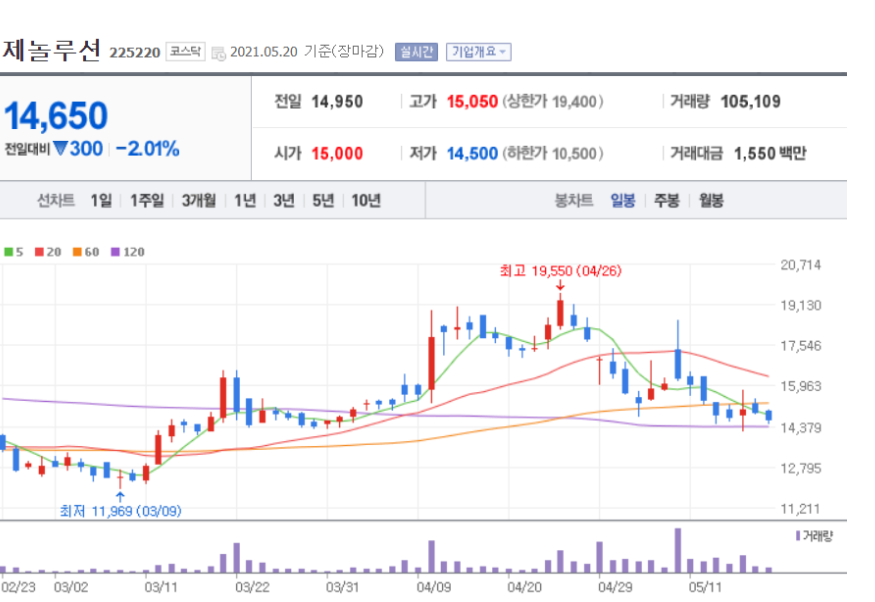Click the 거래량 volume legend marker
875x602 pixels.
point(799,536)
